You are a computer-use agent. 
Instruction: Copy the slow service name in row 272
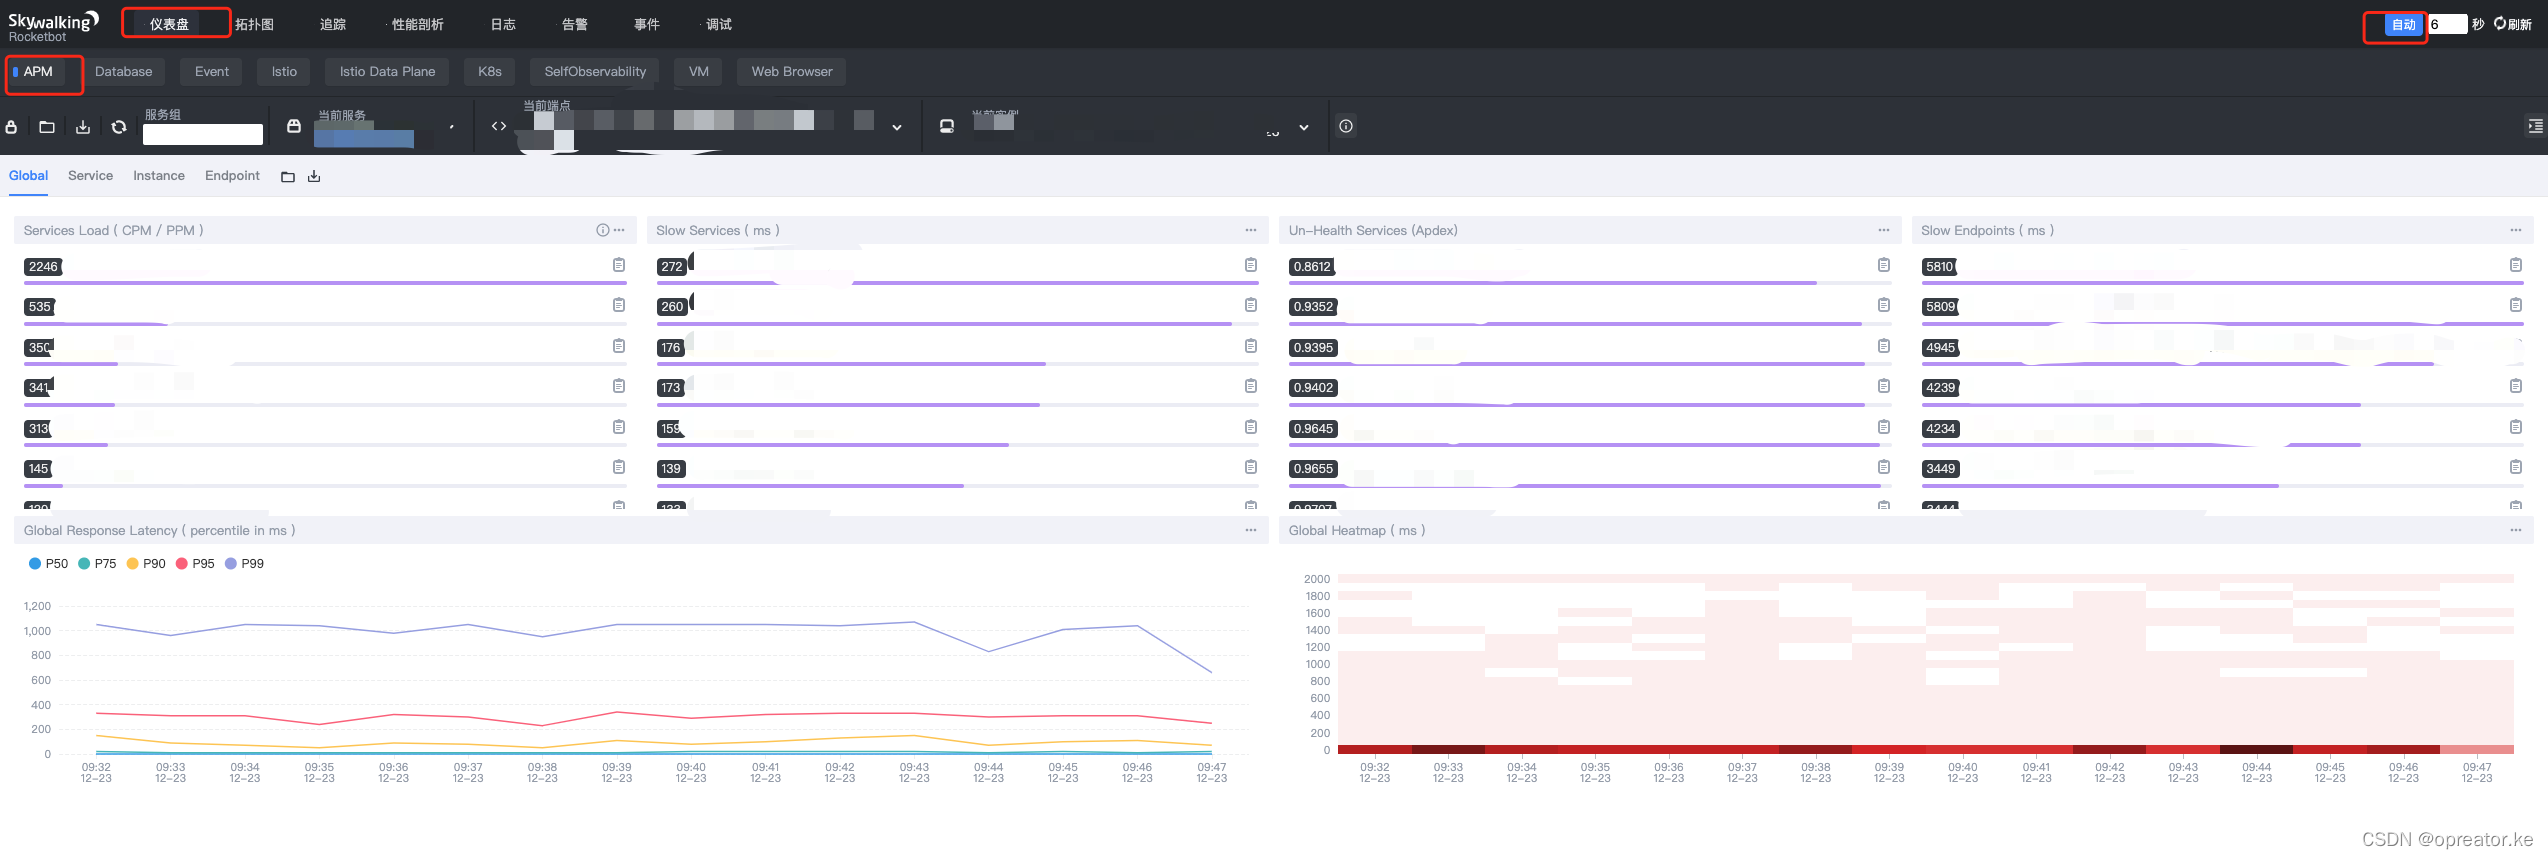pos(1251,265)
